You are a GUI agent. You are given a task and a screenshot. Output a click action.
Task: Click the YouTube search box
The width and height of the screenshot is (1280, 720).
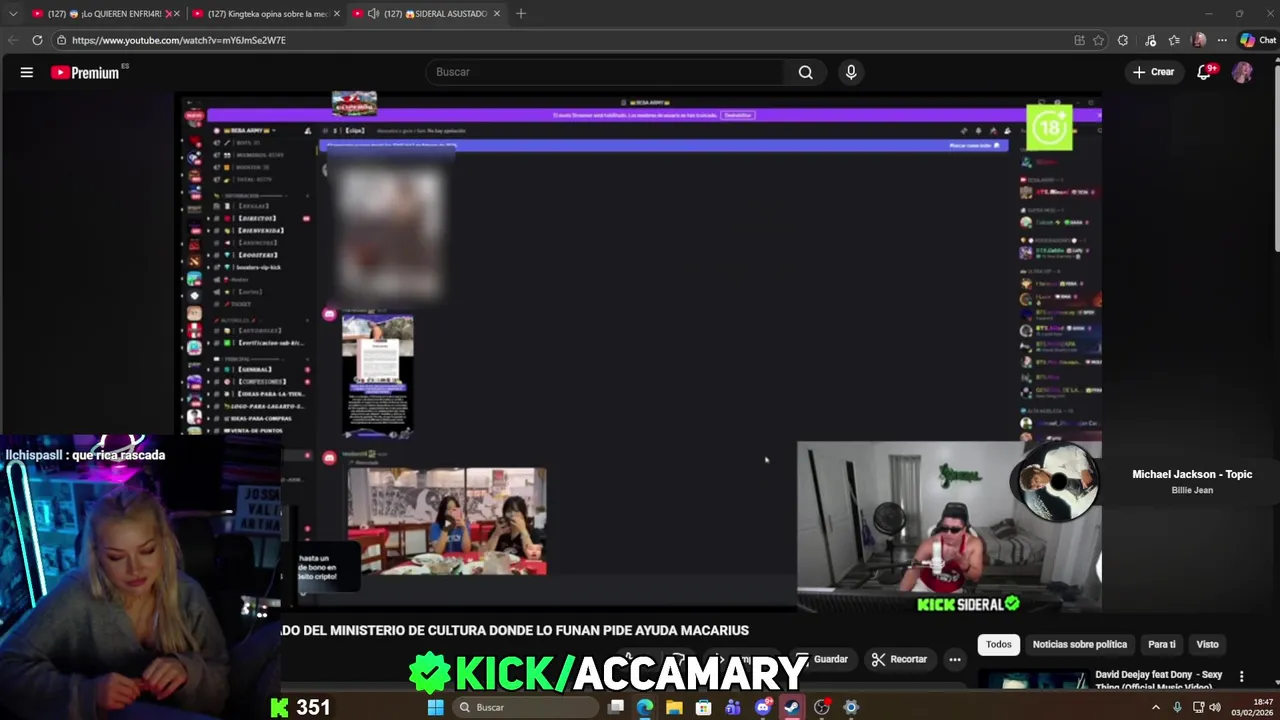click(606, 72)
